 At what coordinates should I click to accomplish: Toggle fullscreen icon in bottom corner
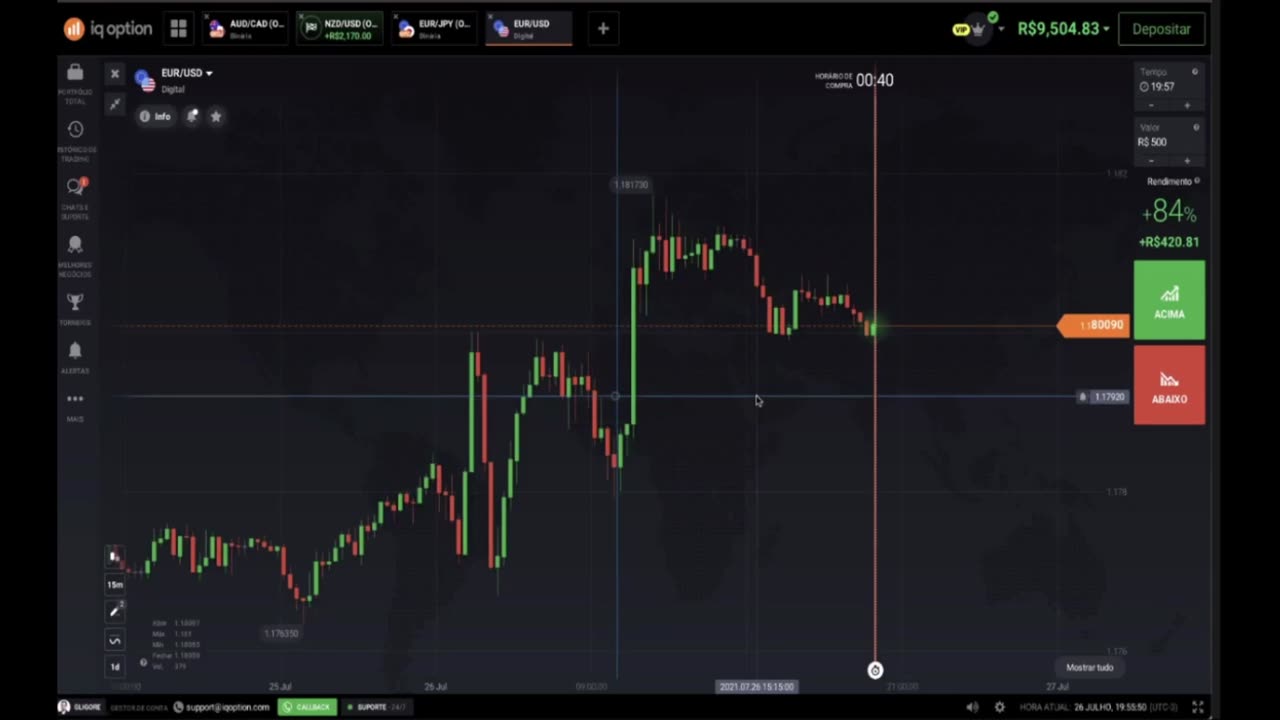click(x=1197, y=707)
